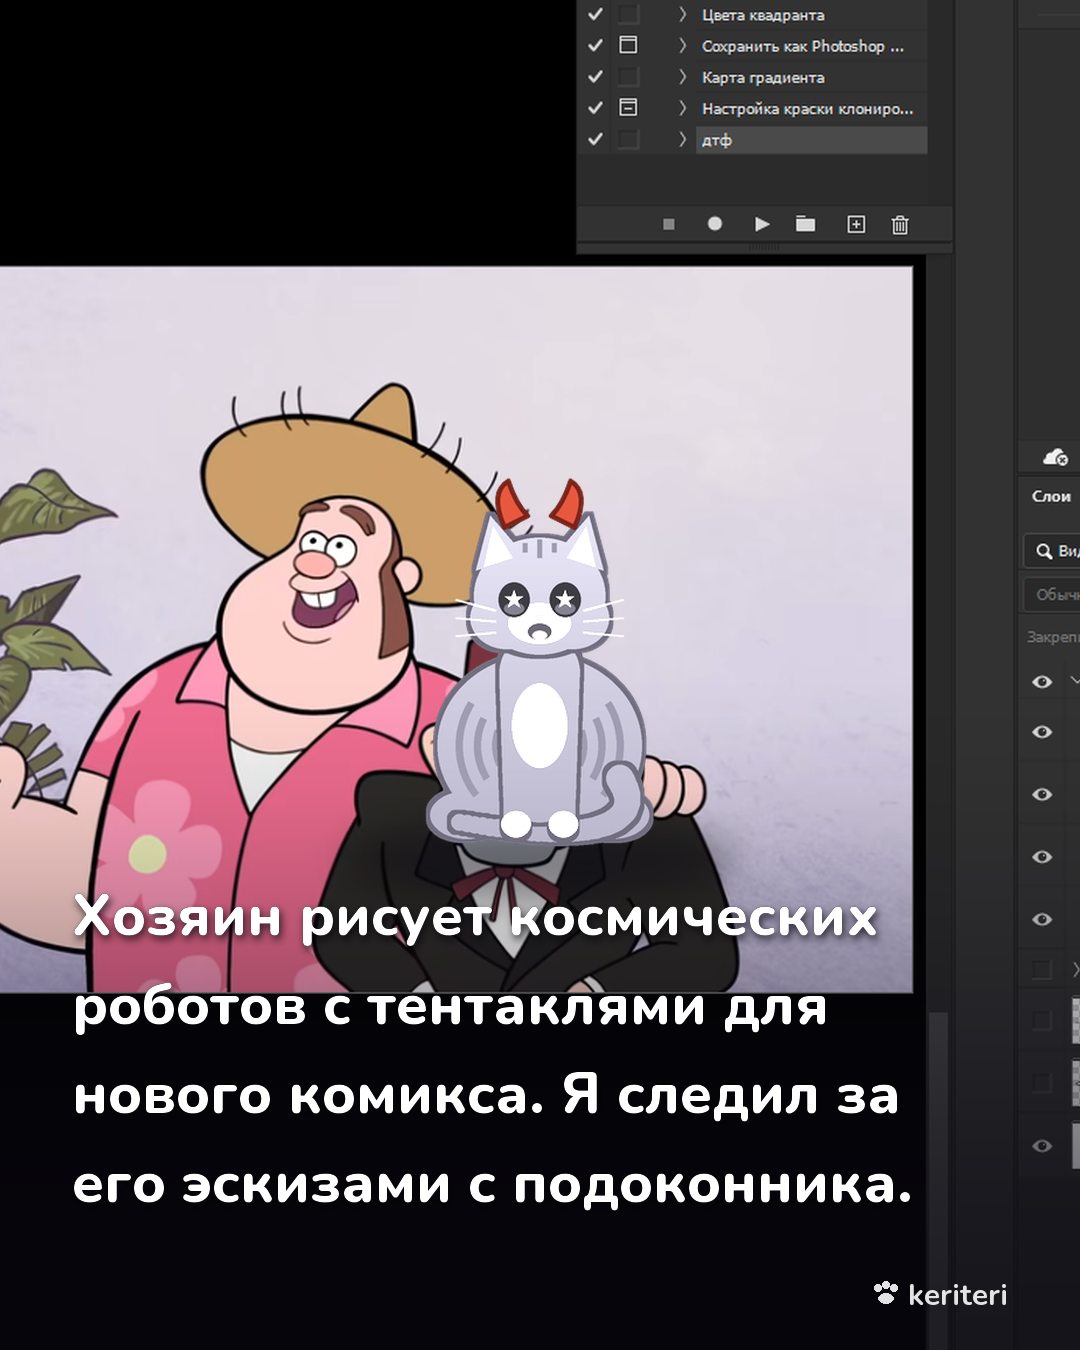The width and height of the screenshot is (1080, 1350).
Task: Toggle the checkmark for Цвета квадранта
Action: [595, 14]
